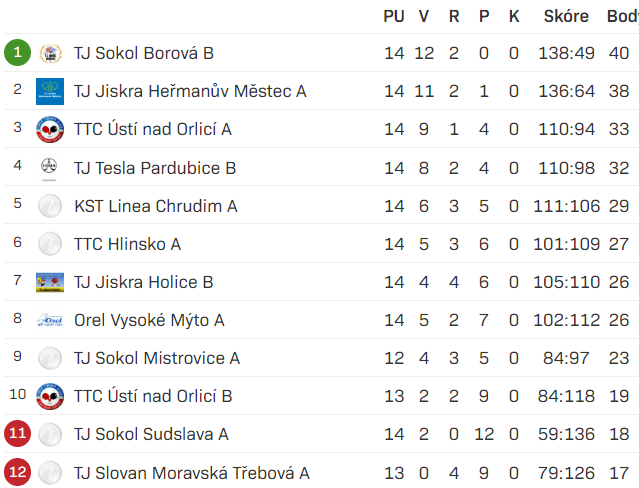Screen dimensions: 639x488
Task: Open the TJ Tesla Pardubice B team link
Action: (155, 168)
